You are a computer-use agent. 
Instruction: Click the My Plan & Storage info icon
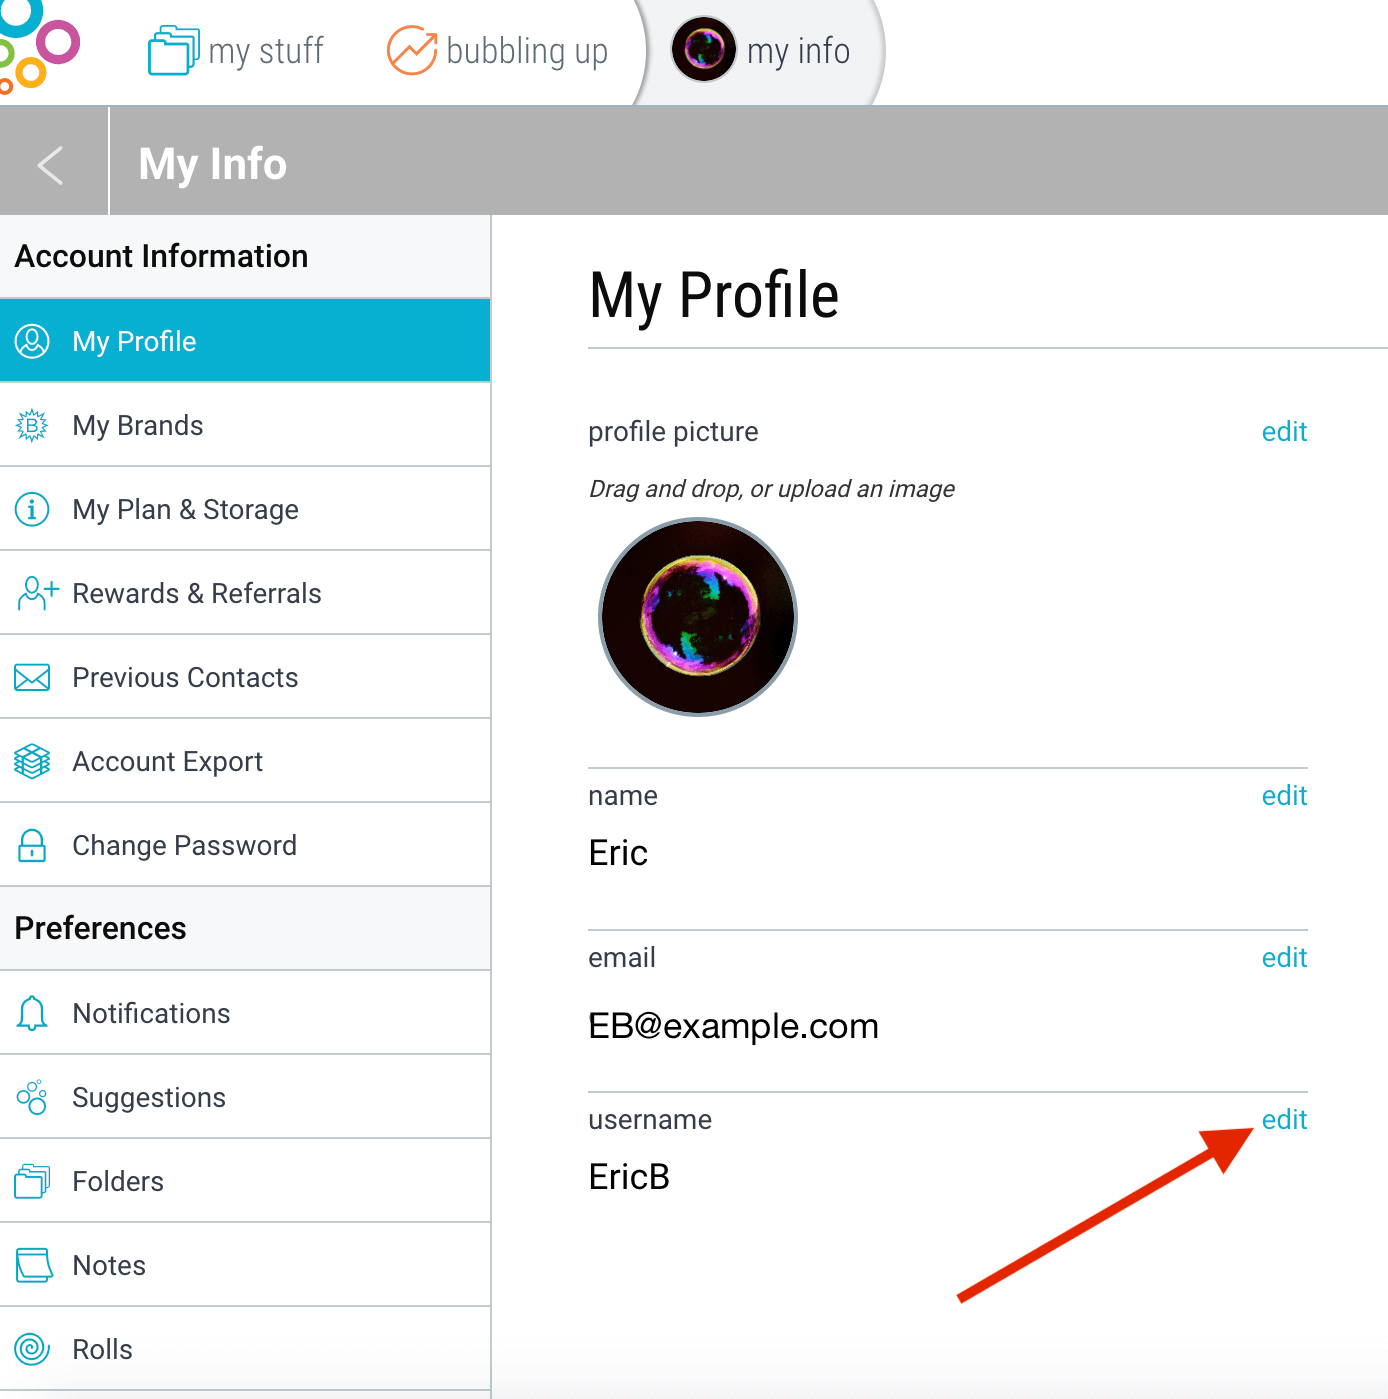[32, 510]
